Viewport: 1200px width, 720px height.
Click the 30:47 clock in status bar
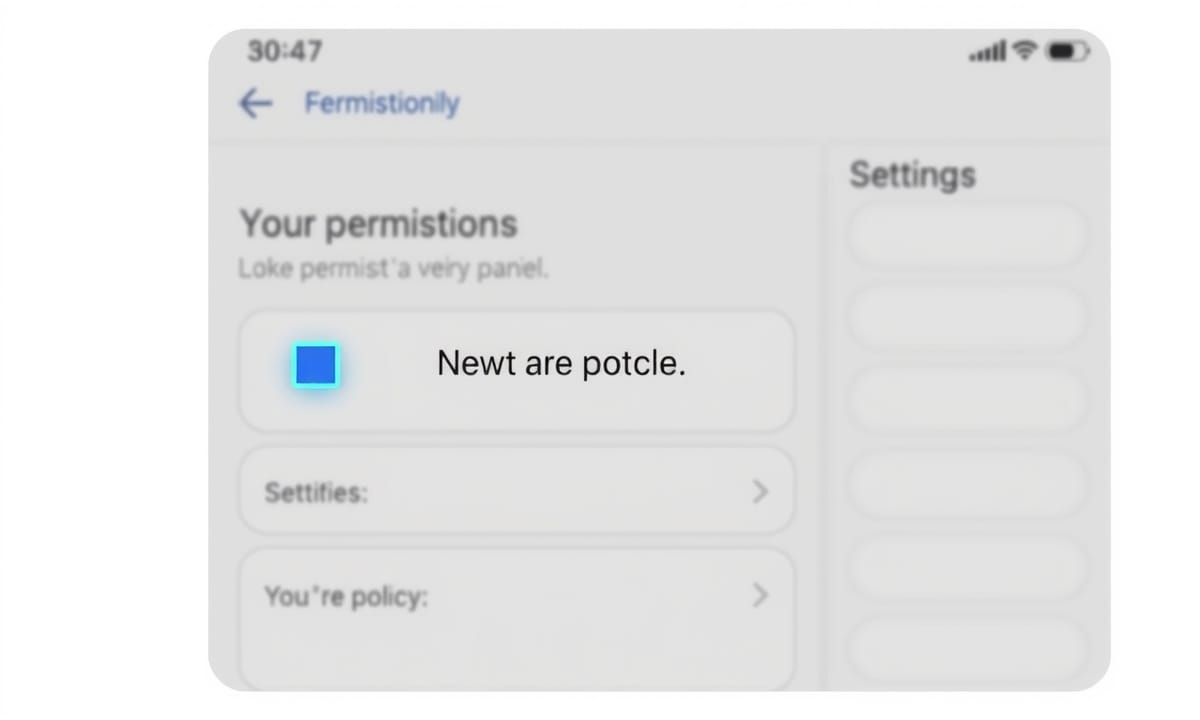285,50
